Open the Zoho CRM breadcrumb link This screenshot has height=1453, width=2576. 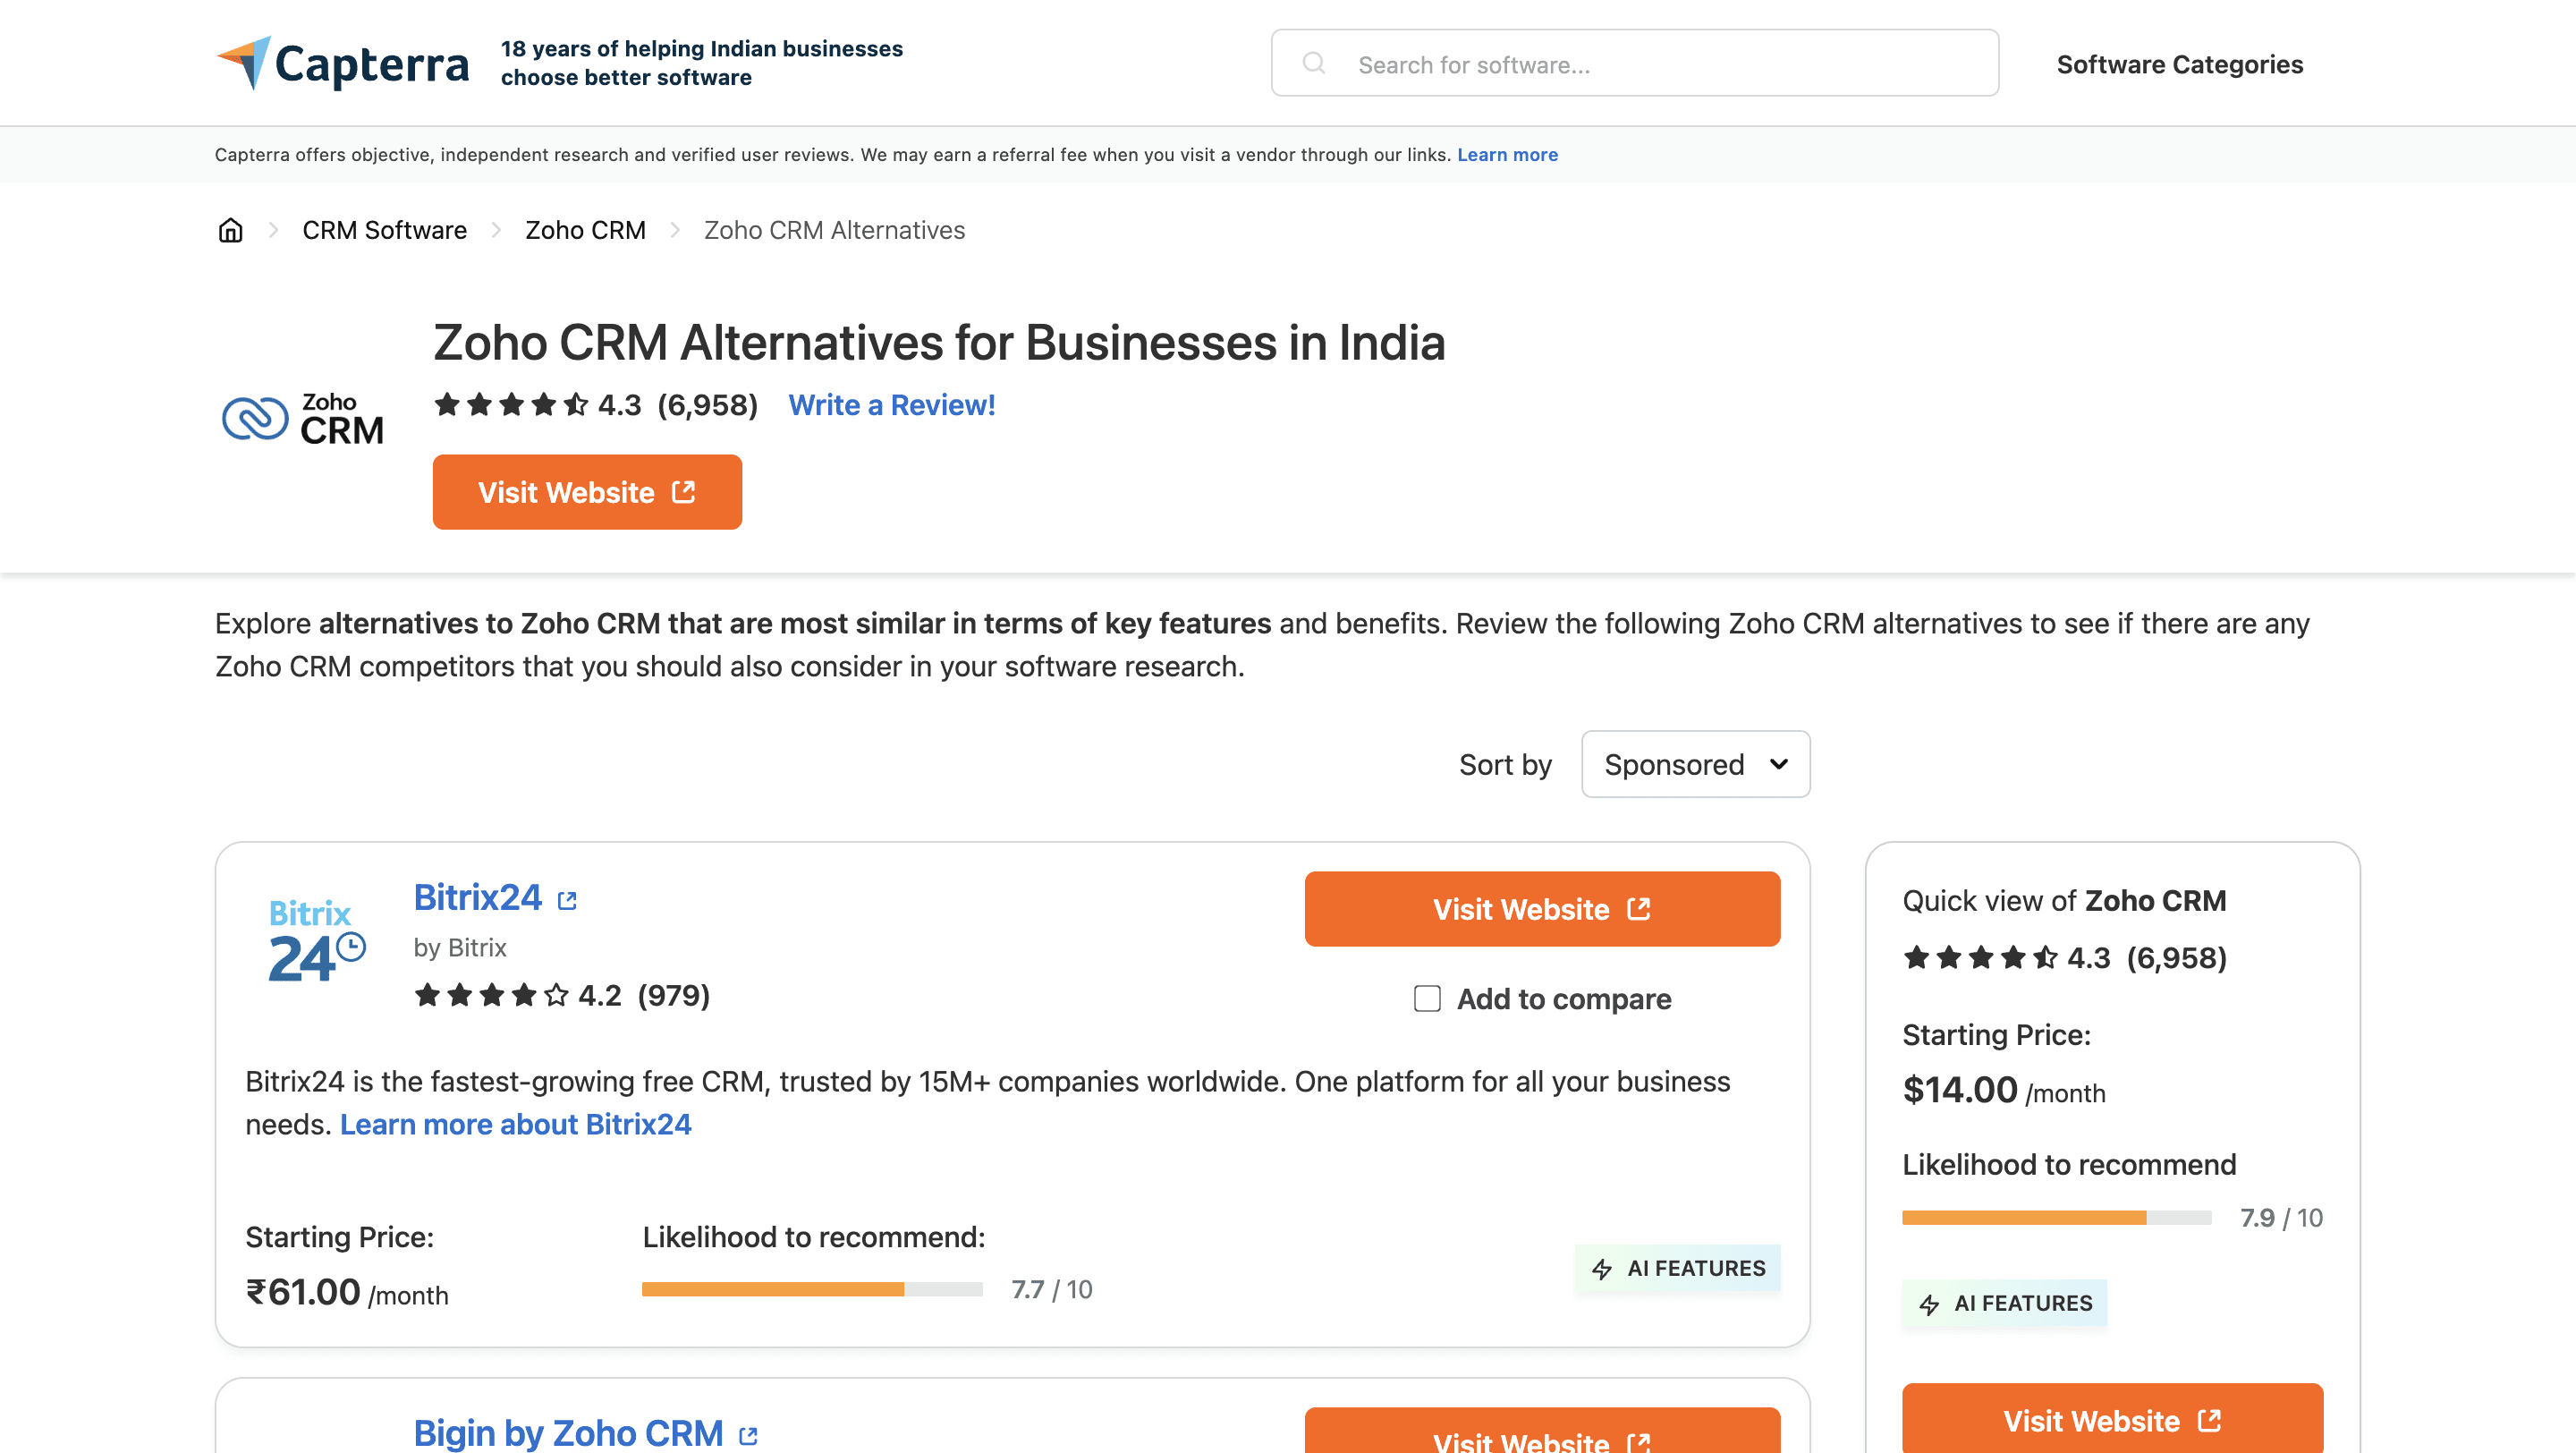coord(585,230)
